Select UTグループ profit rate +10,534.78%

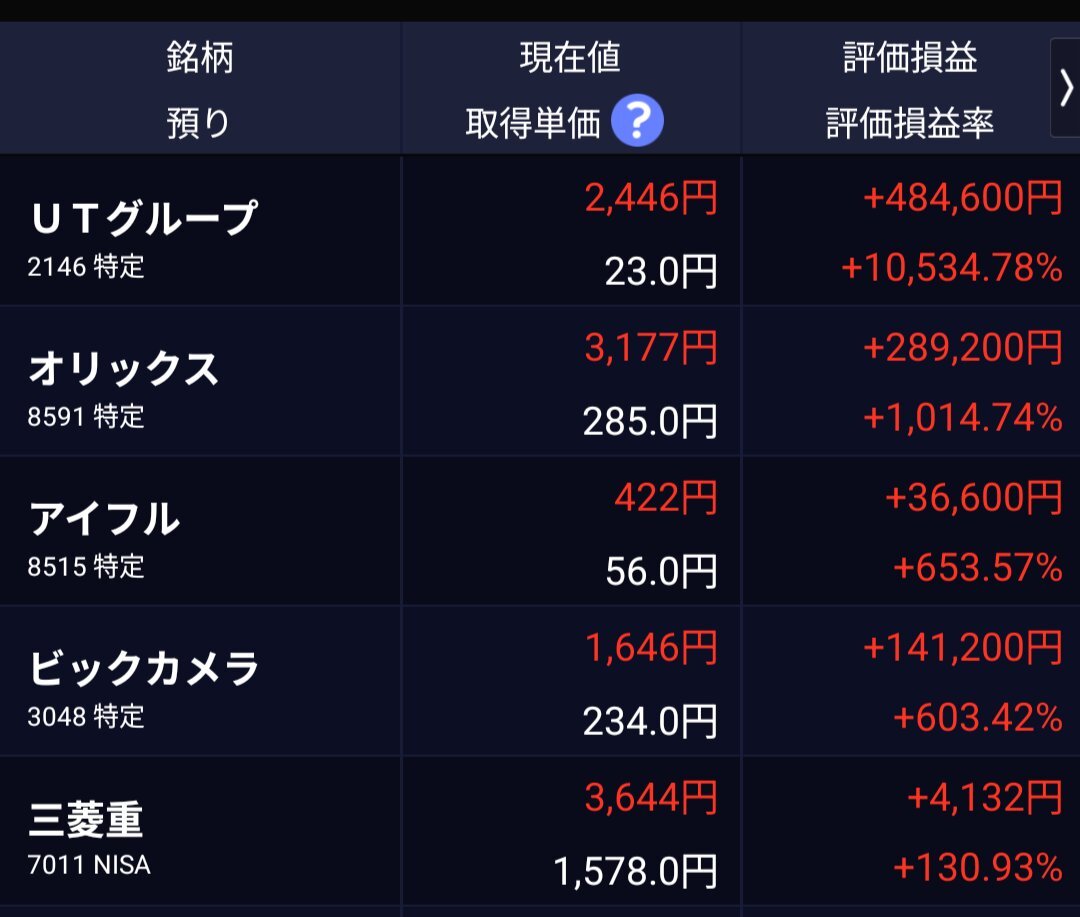951,267
